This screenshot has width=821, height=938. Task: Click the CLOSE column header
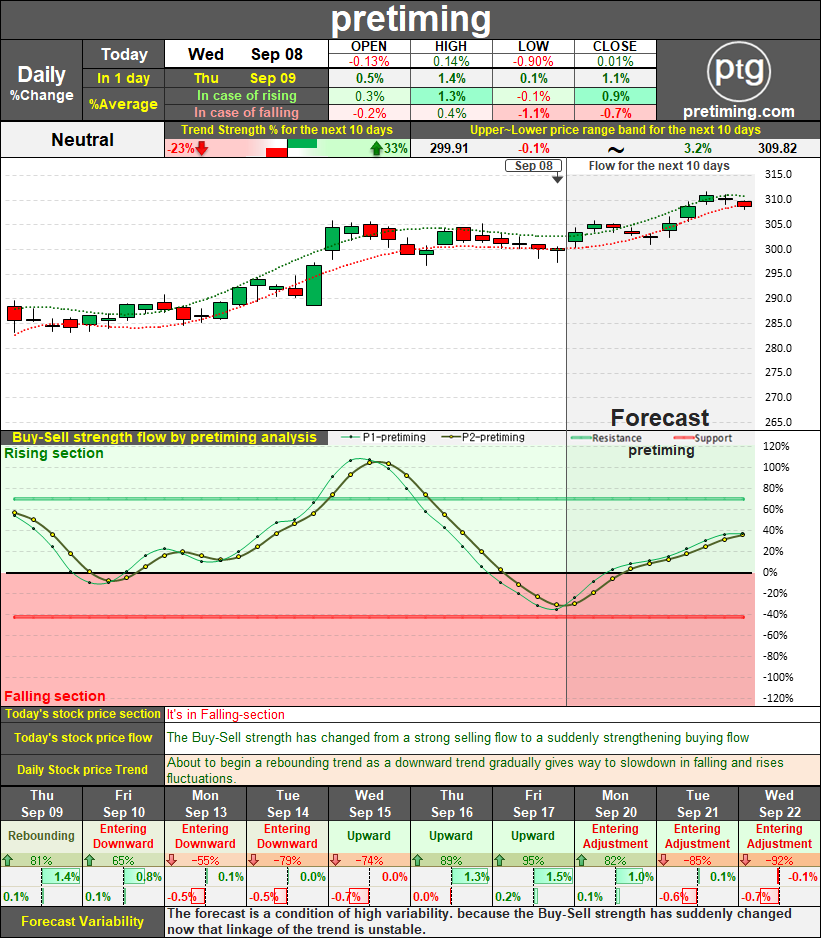[x=615, y=47]
